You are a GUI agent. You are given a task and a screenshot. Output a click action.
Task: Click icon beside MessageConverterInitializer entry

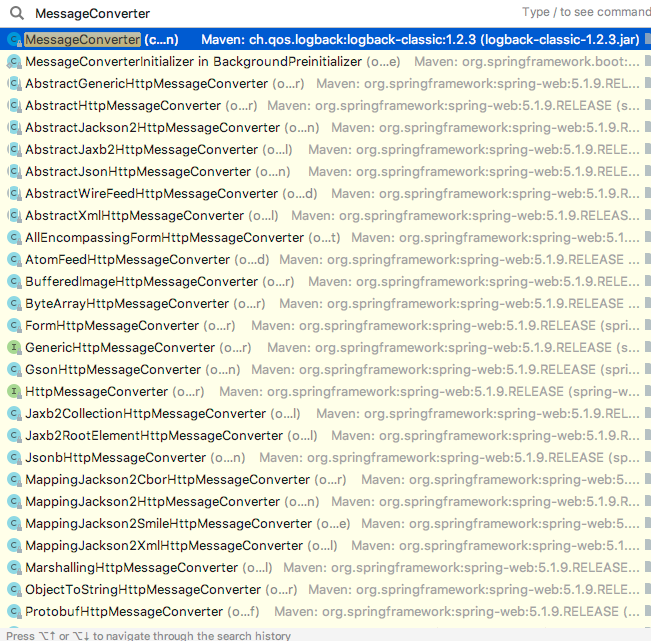(15, 62)
